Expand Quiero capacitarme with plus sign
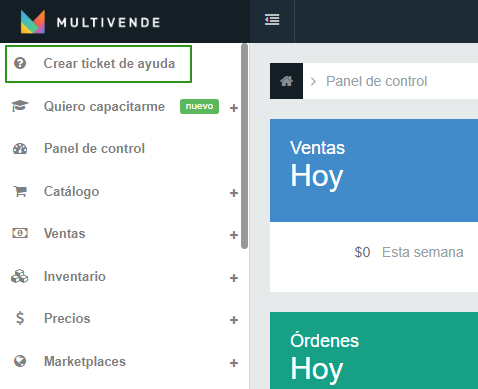478x389 pixels. (x=234, y=108)
